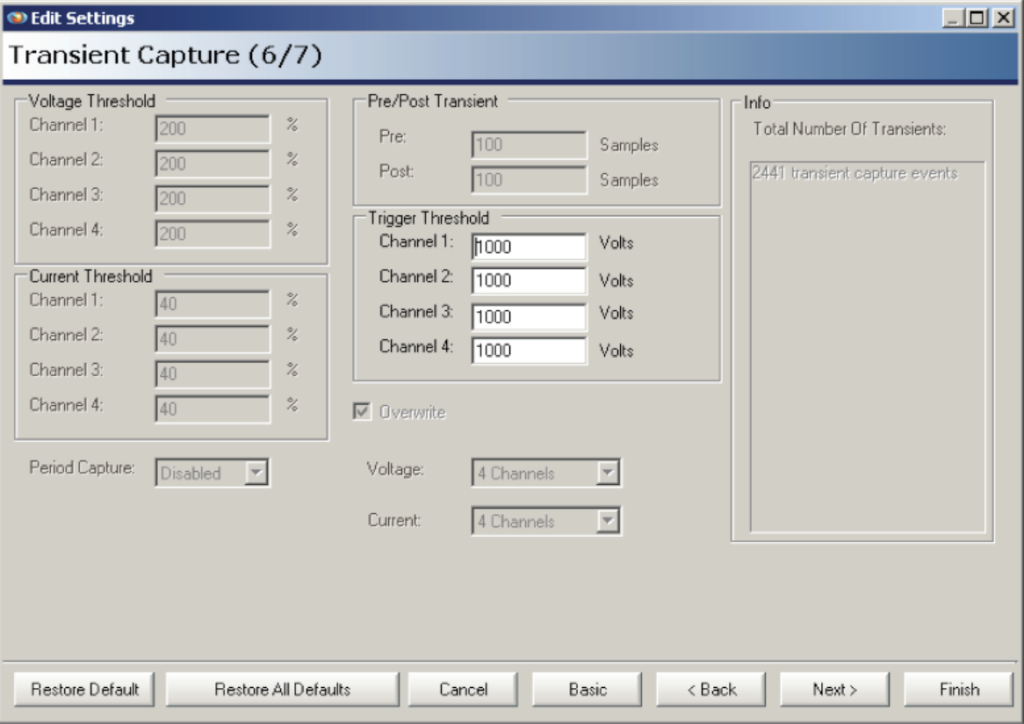The height and width of the screenshot is (724, 1024).
Task: Click 'Total Number Of Transients:' label
Action: (849, 129)
